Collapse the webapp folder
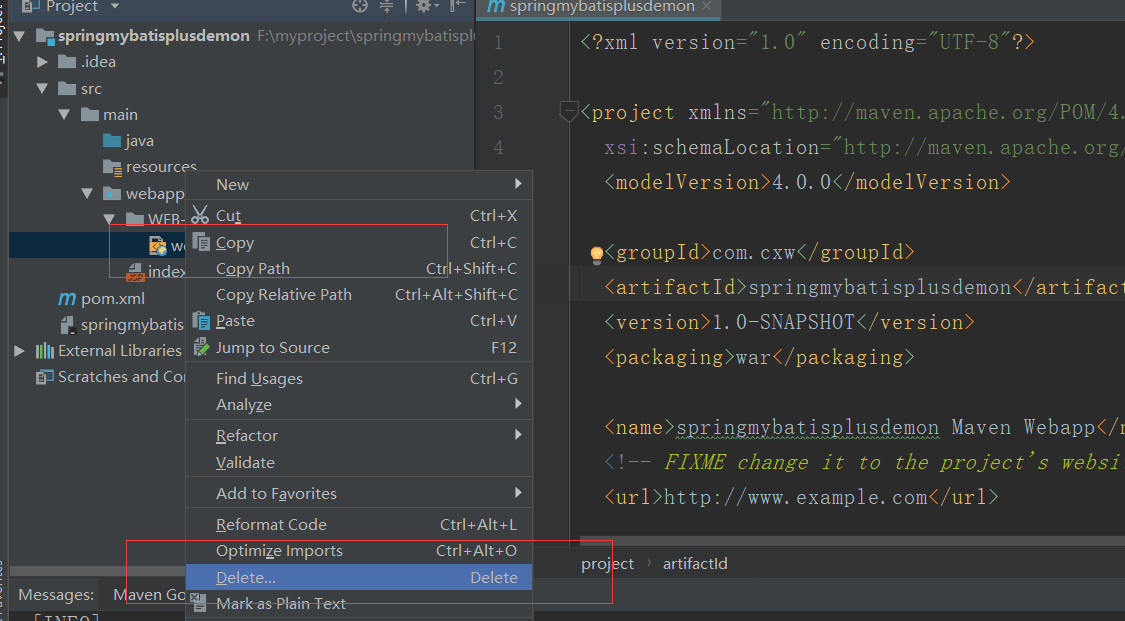This screenshot has height=621, width=1125. (88, 194)
